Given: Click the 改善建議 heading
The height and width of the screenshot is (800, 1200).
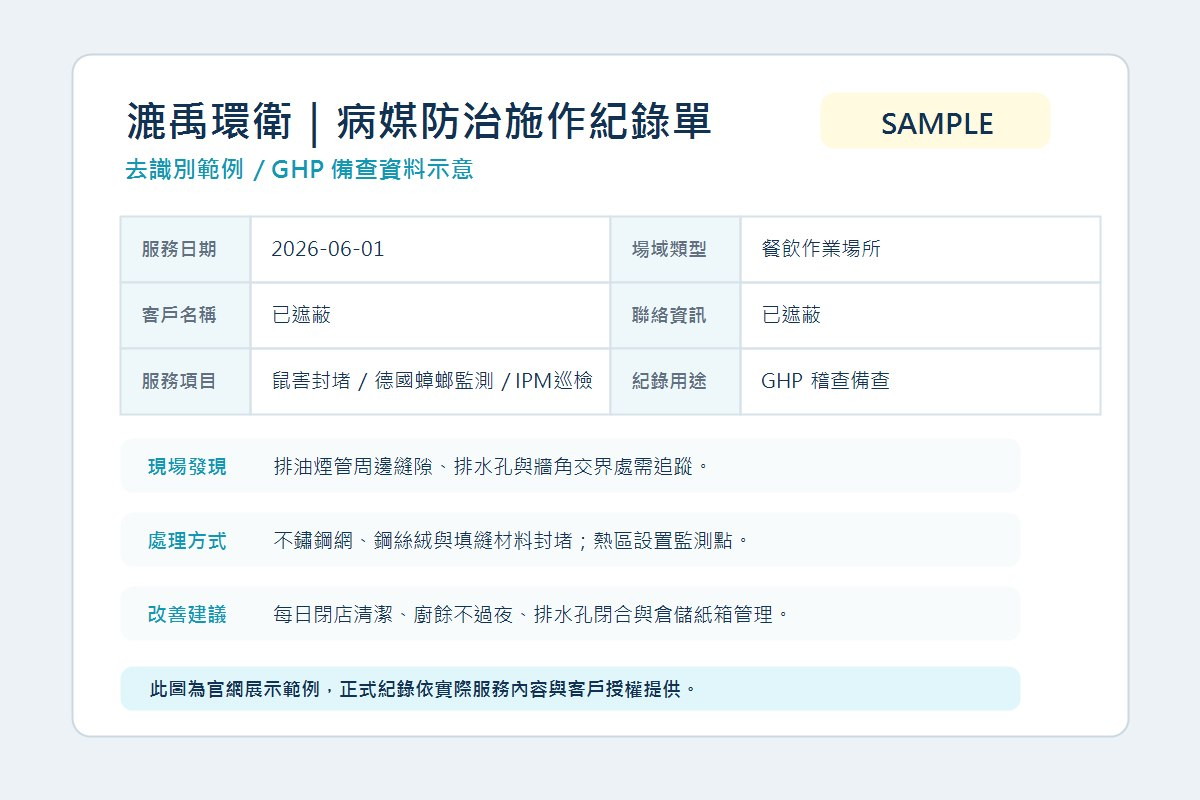Looking at the screenshot, I should click(187, 614).
